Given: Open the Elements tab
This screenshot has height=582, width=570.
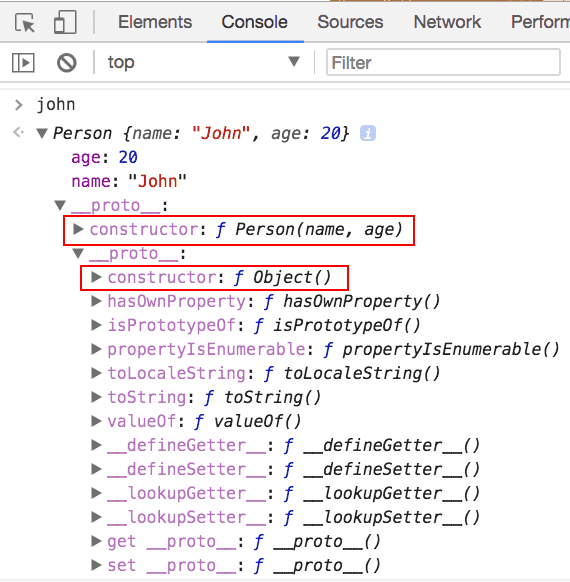Looking at the screenshot, I should click(155, 22).
